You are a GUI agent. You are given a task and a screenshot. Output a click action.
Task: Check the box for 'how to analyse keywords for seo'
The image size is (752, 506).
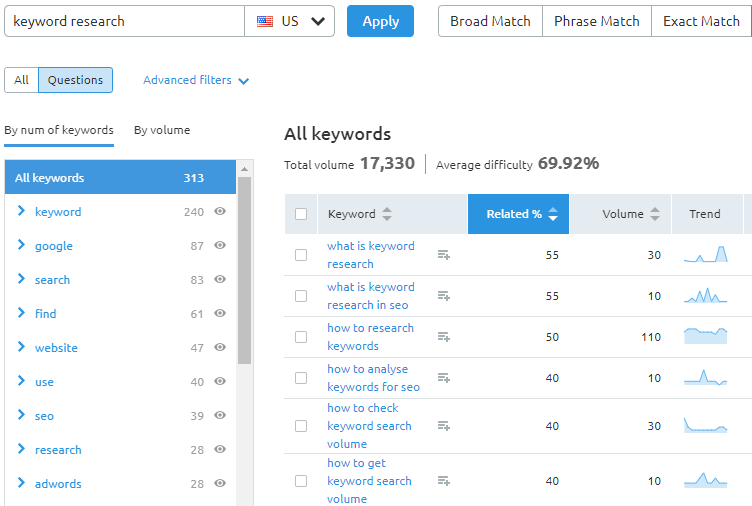click(x=301, y=378)
